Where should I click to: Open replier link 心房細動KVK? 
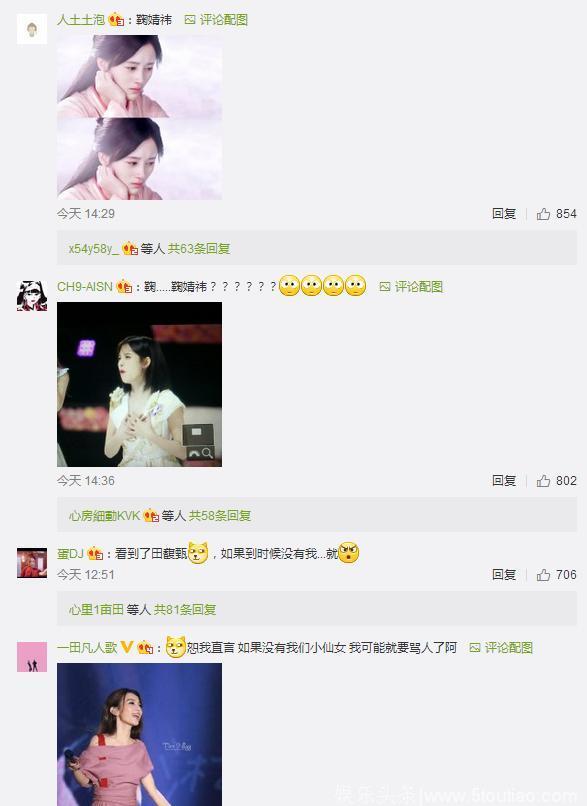(104, 516)
